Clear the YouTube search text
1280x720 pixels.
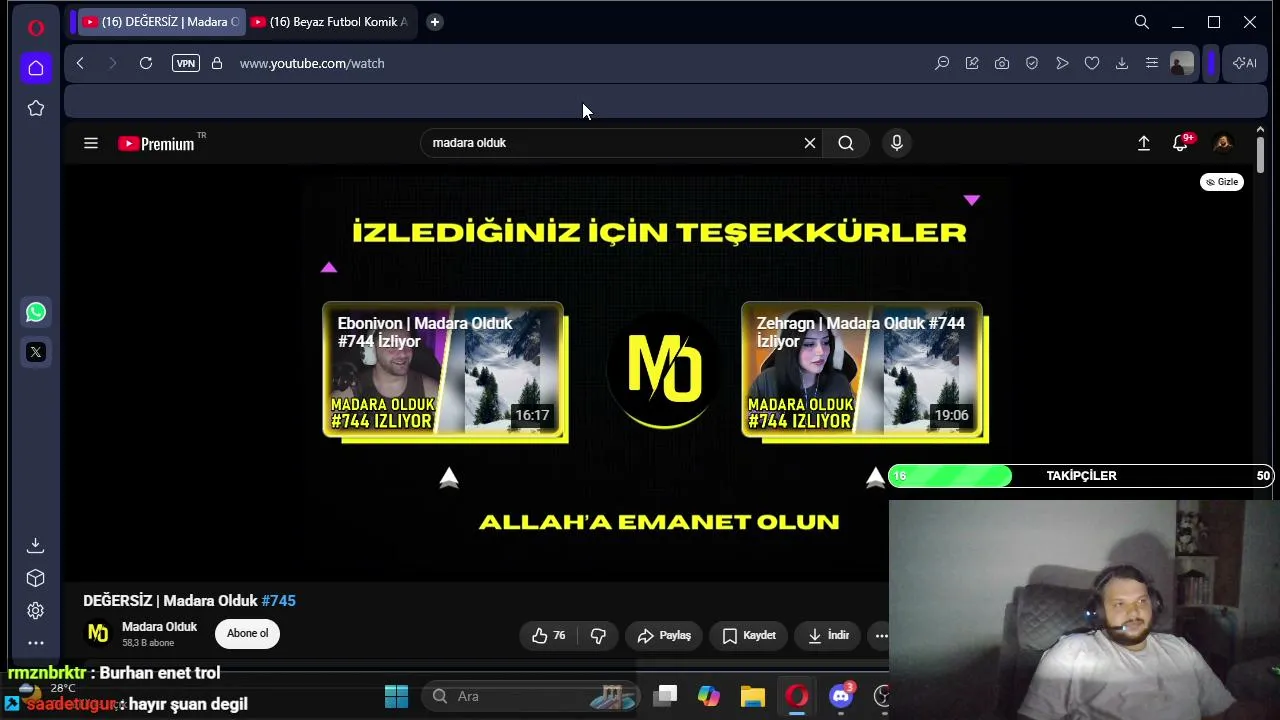click(810, 143)
